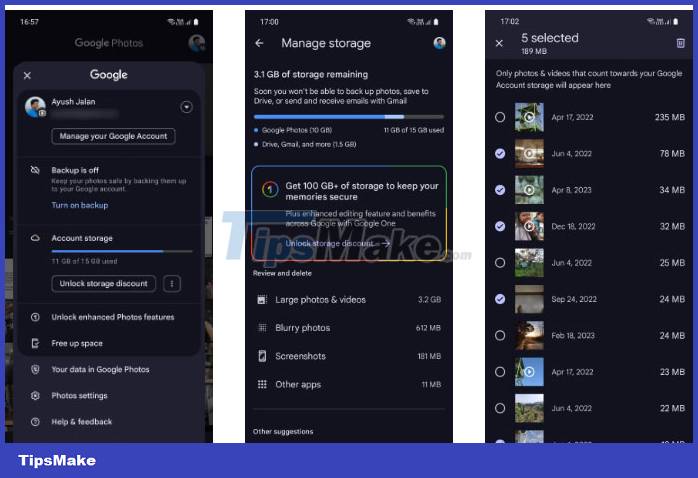Deselect the Sep 24, 2022 24 MB item
698x478 pixels.
point(500,299)
